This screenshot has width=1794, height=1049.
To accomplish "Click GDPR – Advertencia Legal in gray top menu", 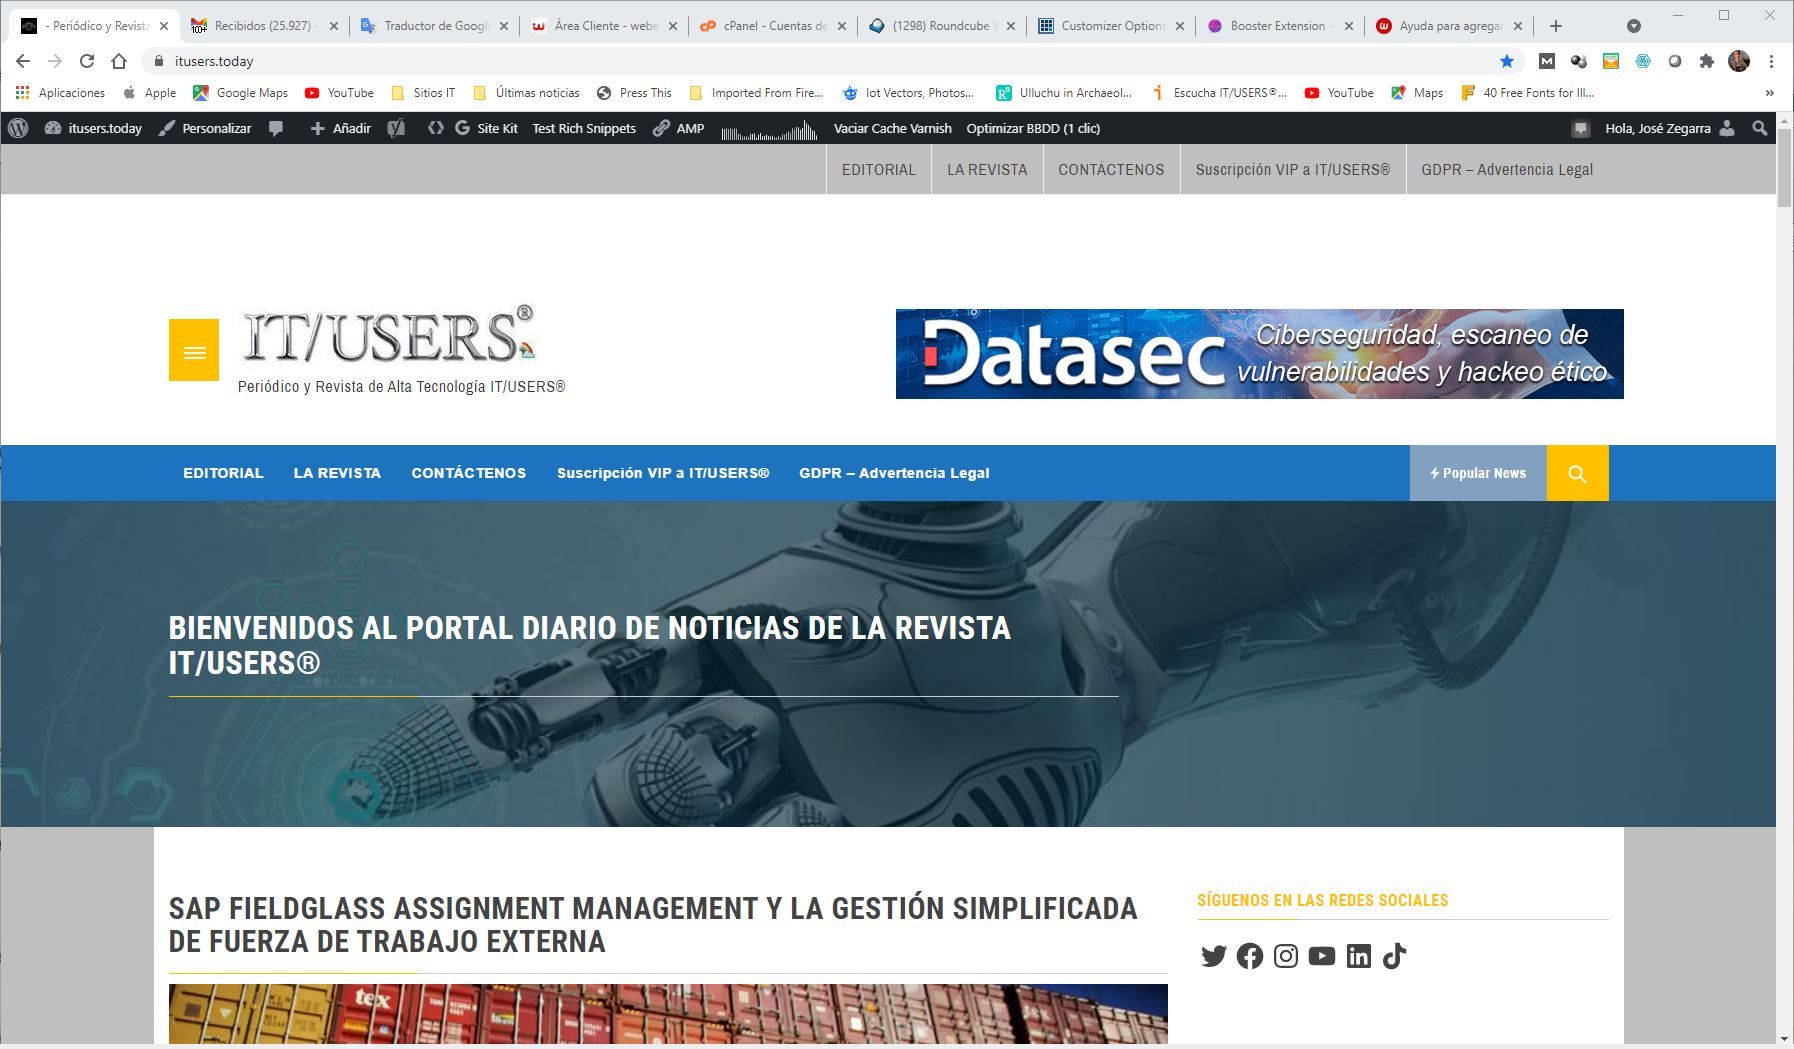I will coord(1507,169).
